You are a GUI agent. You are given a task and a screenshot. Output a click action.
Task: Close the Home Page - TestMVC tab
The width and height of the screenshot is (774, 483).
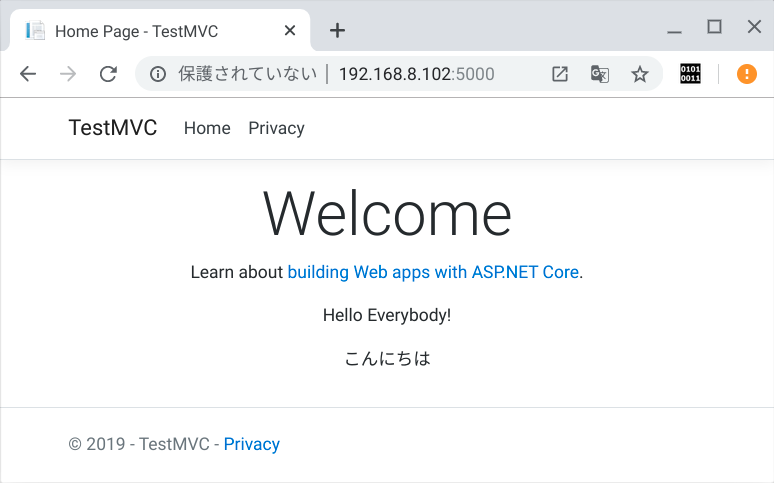[290, 31]
